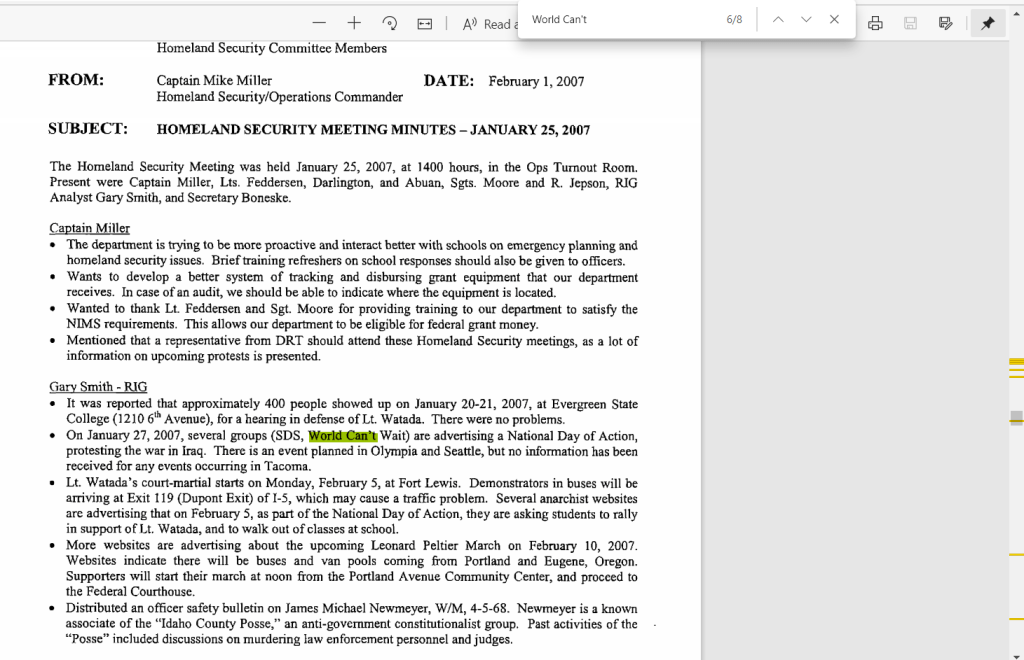Zoom in using the plus icon
This screenshot has width=1024, height=660.
click(354, 23)
